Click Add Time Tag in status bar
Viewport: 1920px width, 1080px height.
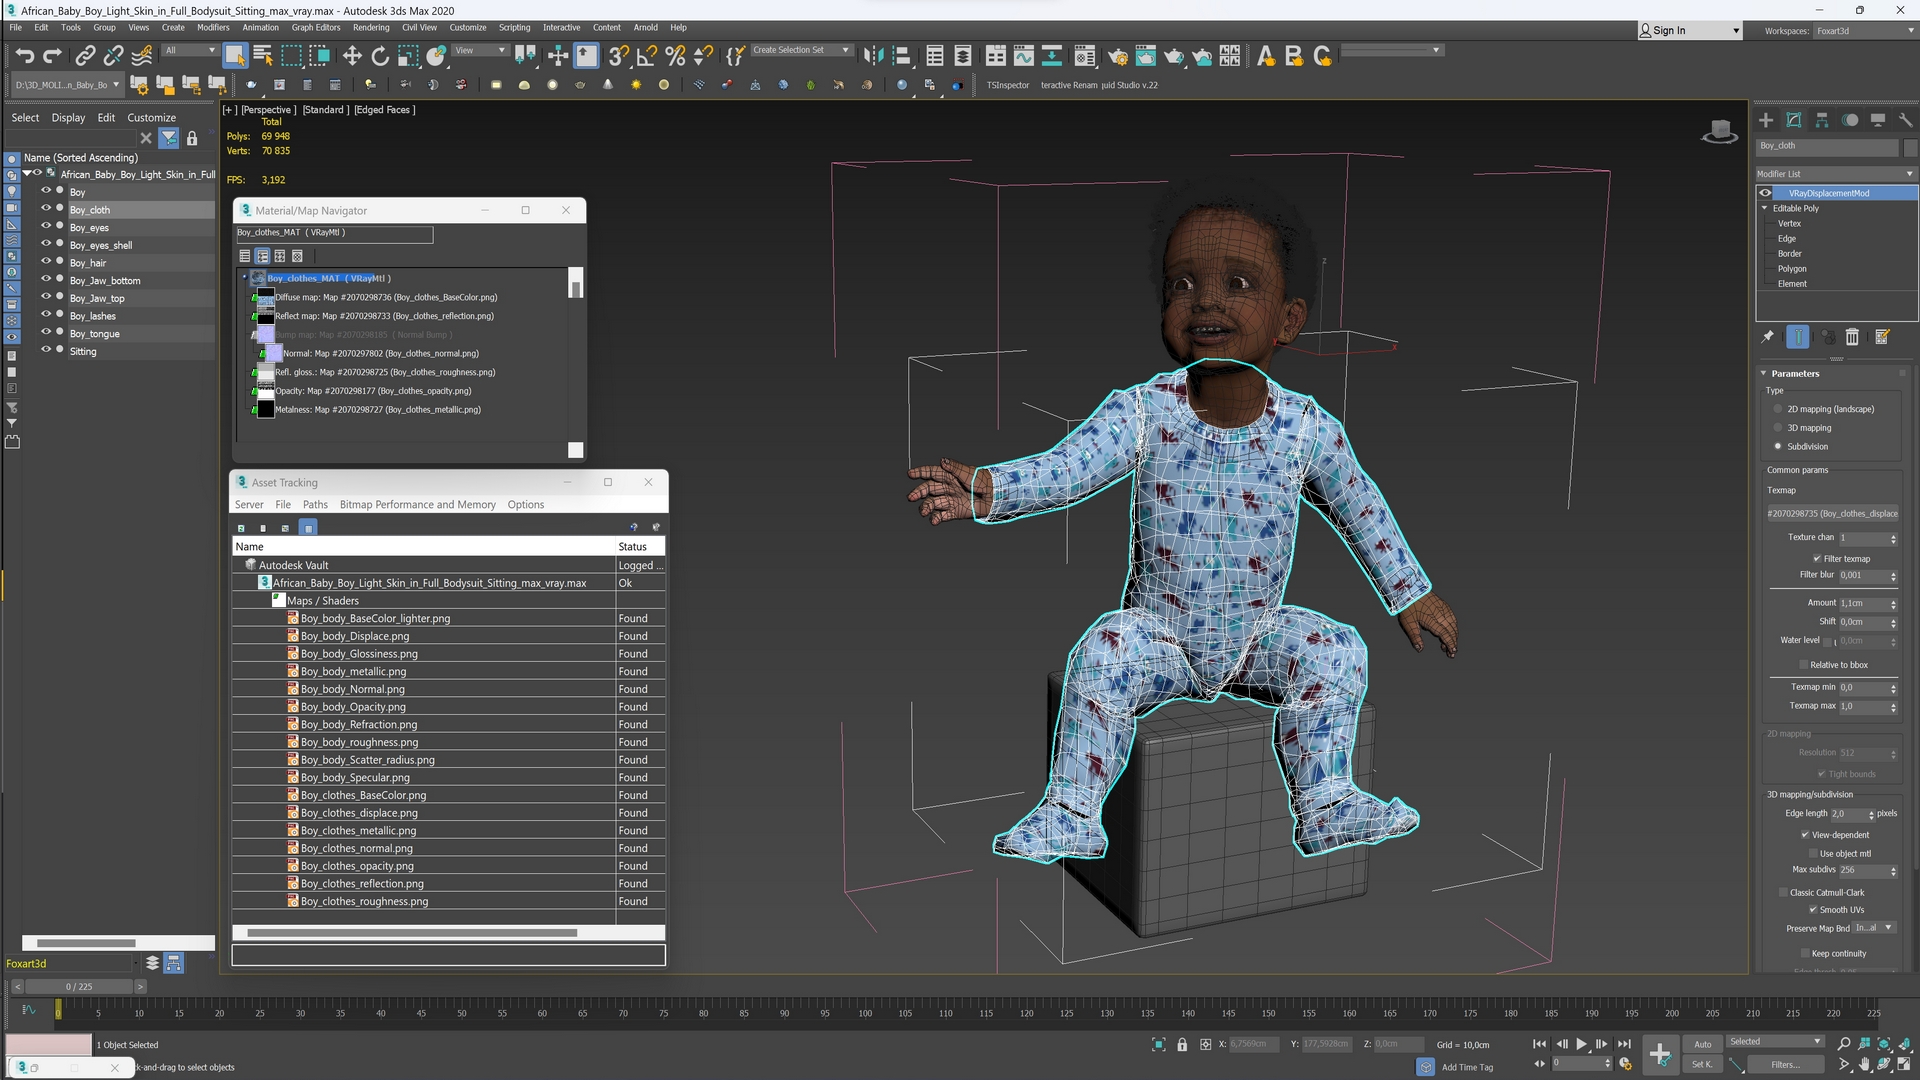(1467, 1067)
